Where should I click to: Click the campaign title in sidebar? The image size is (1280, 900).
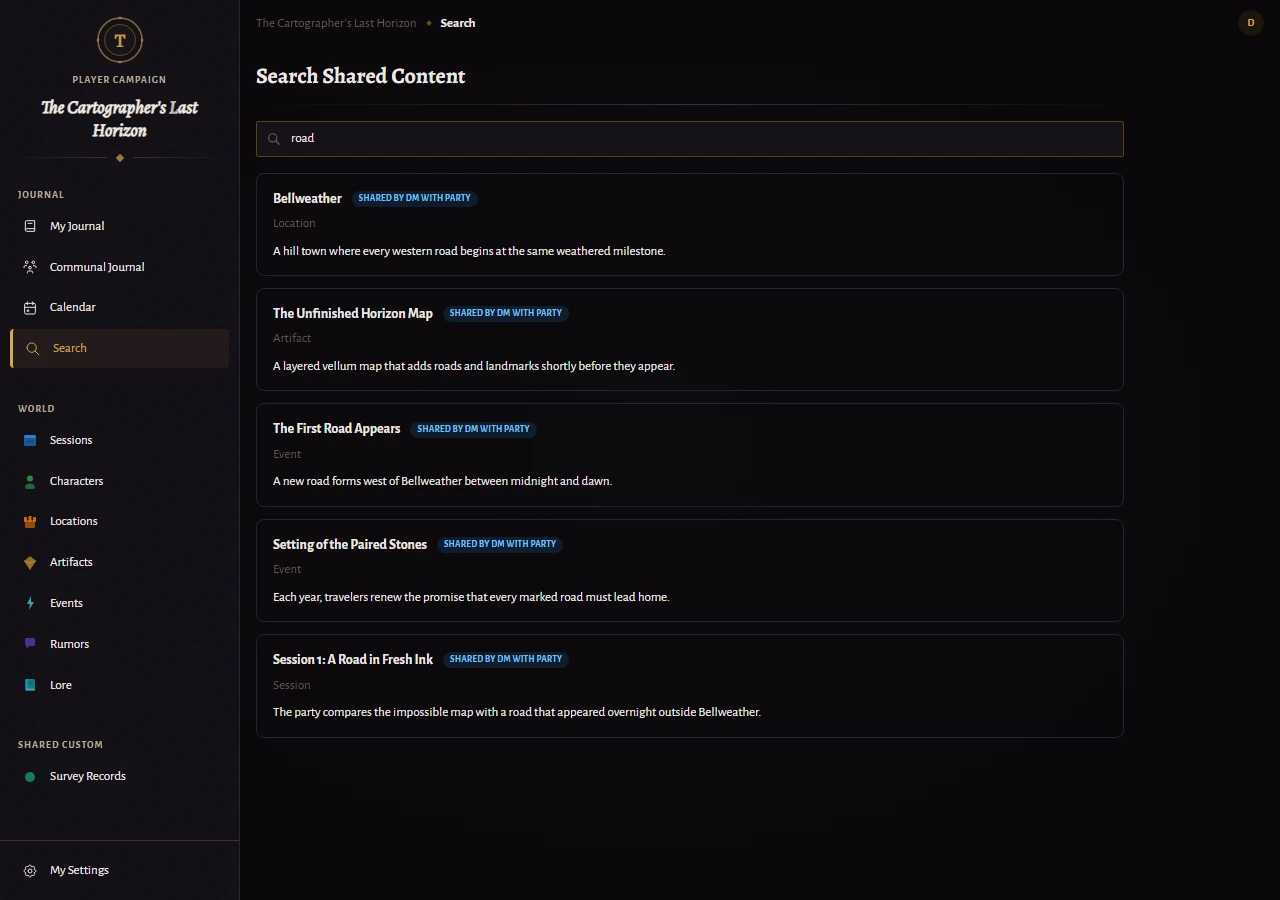[120, 119]
